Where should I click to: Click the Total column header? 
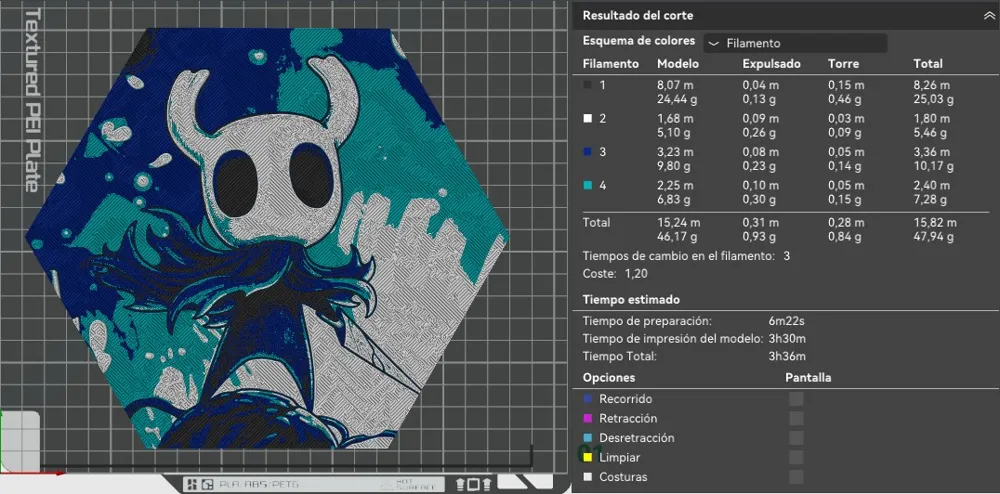[x=928, y=64]
